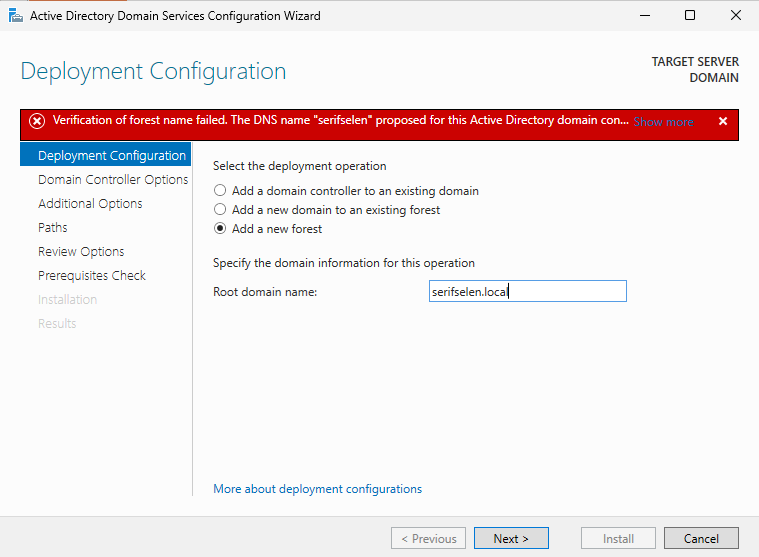Cancel the configuration wizard
The width and height of the screenshot is (759, 557).
coord(701,539)
